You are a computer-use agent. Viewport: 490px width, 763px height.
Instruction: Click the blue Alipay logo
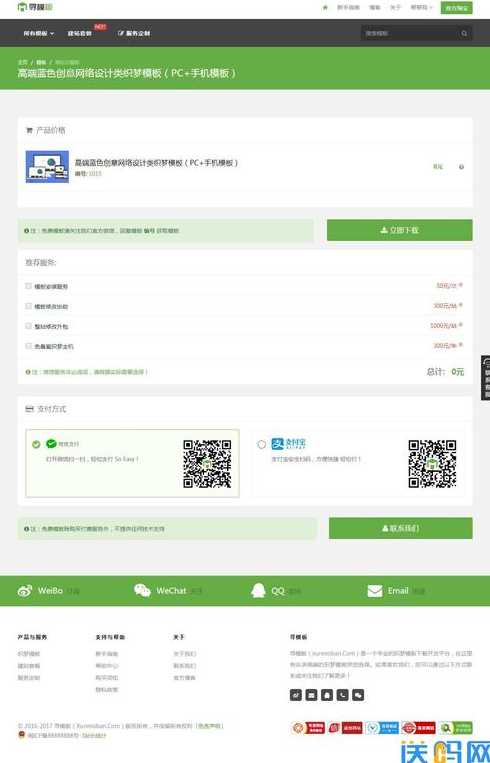click(289, 444)
